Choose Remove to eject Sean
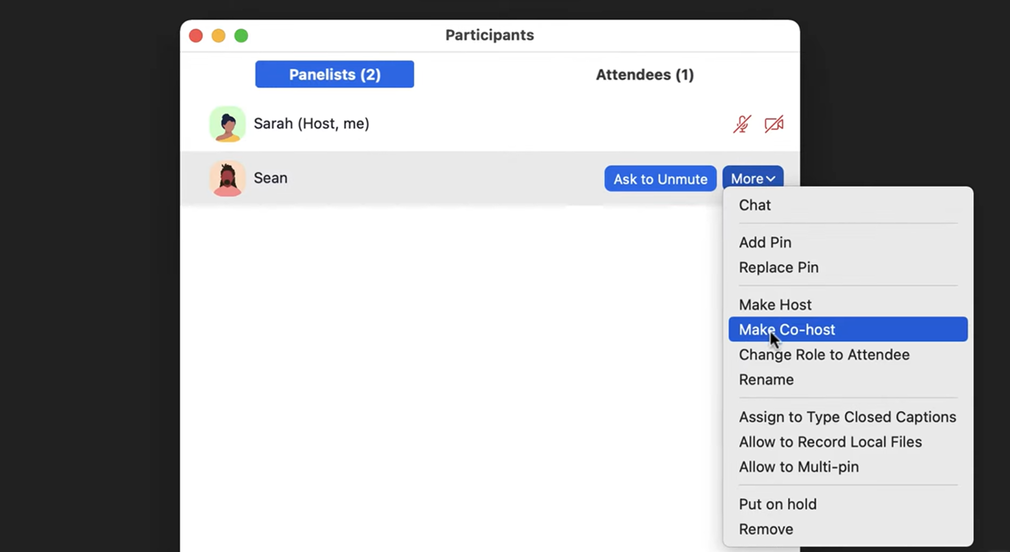The height and width of the screenshot is (552, 1010). [x=766, y=529]
